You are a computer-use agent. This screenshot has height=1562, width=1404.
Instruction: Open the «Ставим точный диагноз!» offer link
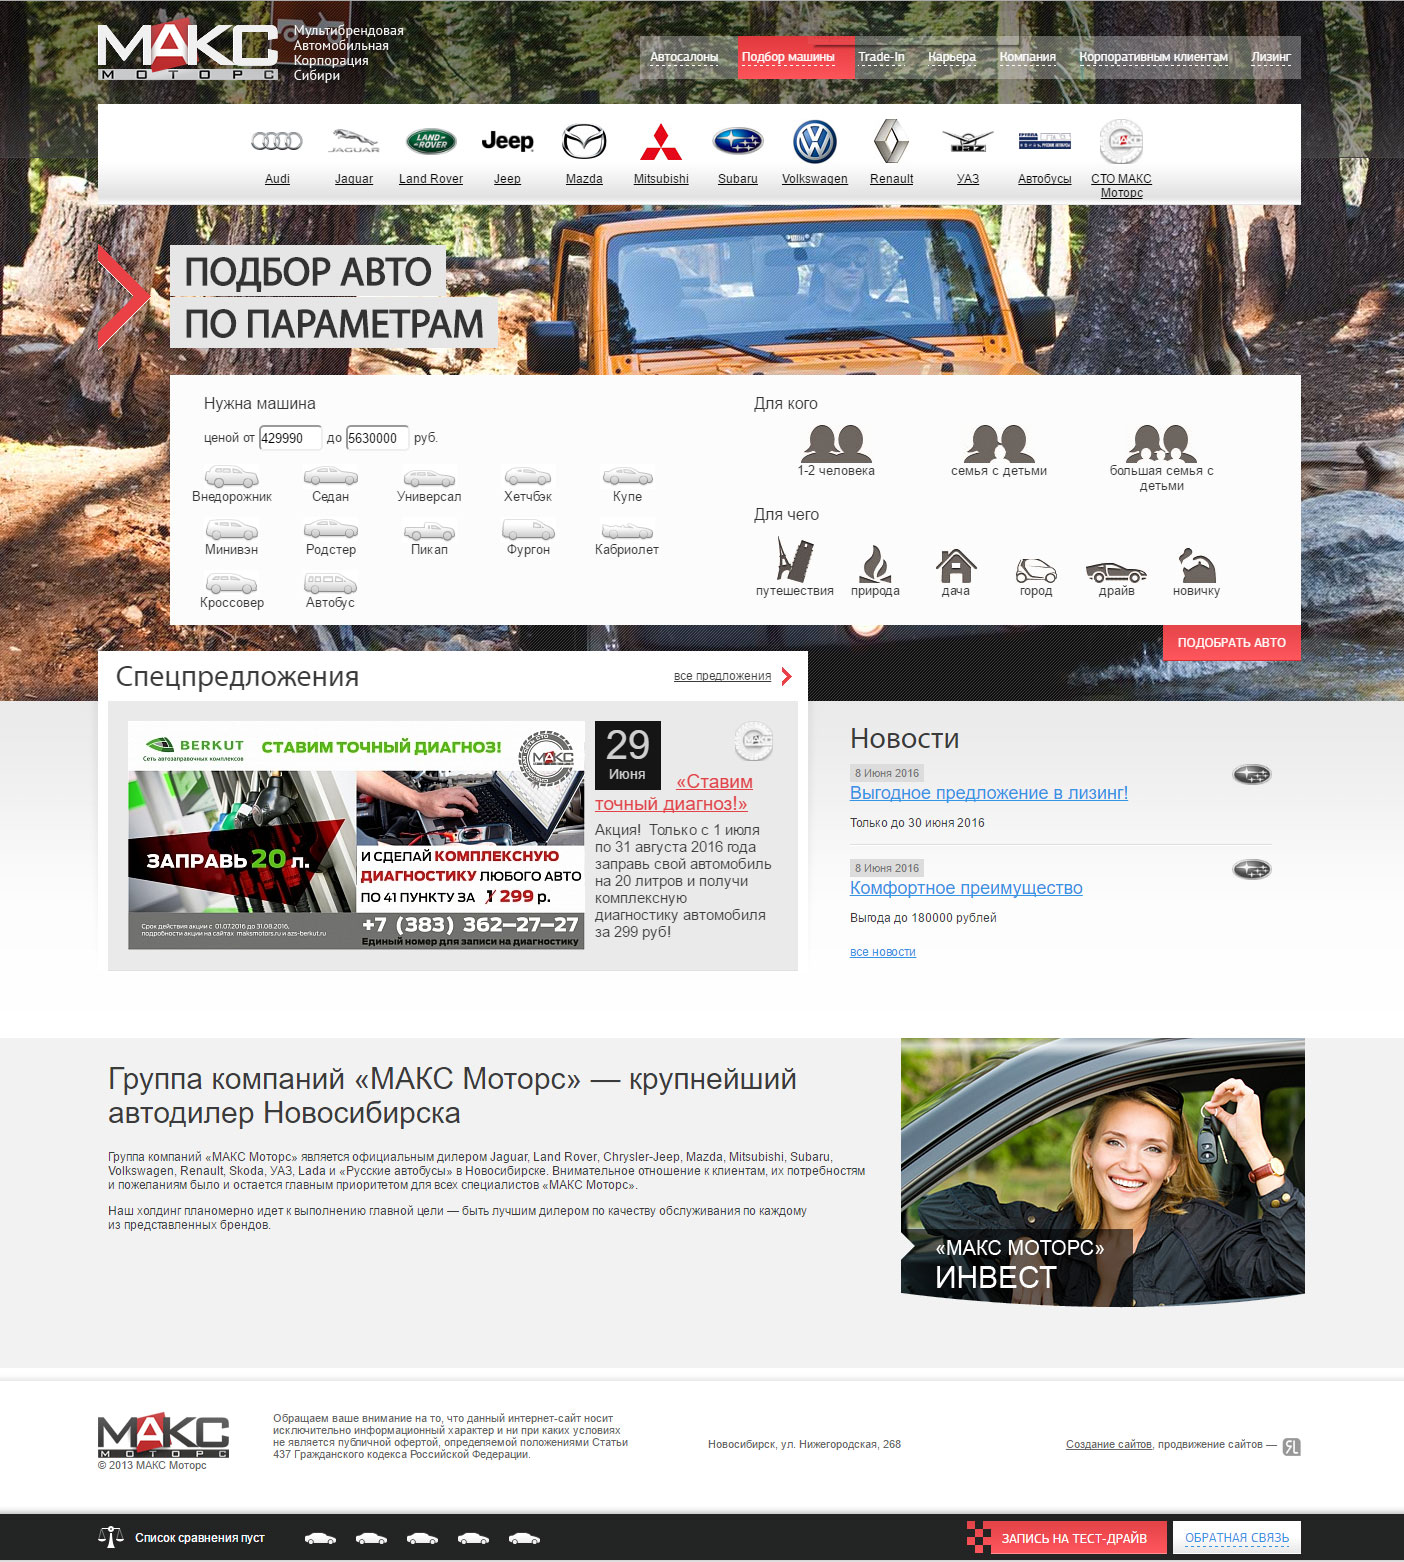[x=674, y=792]
